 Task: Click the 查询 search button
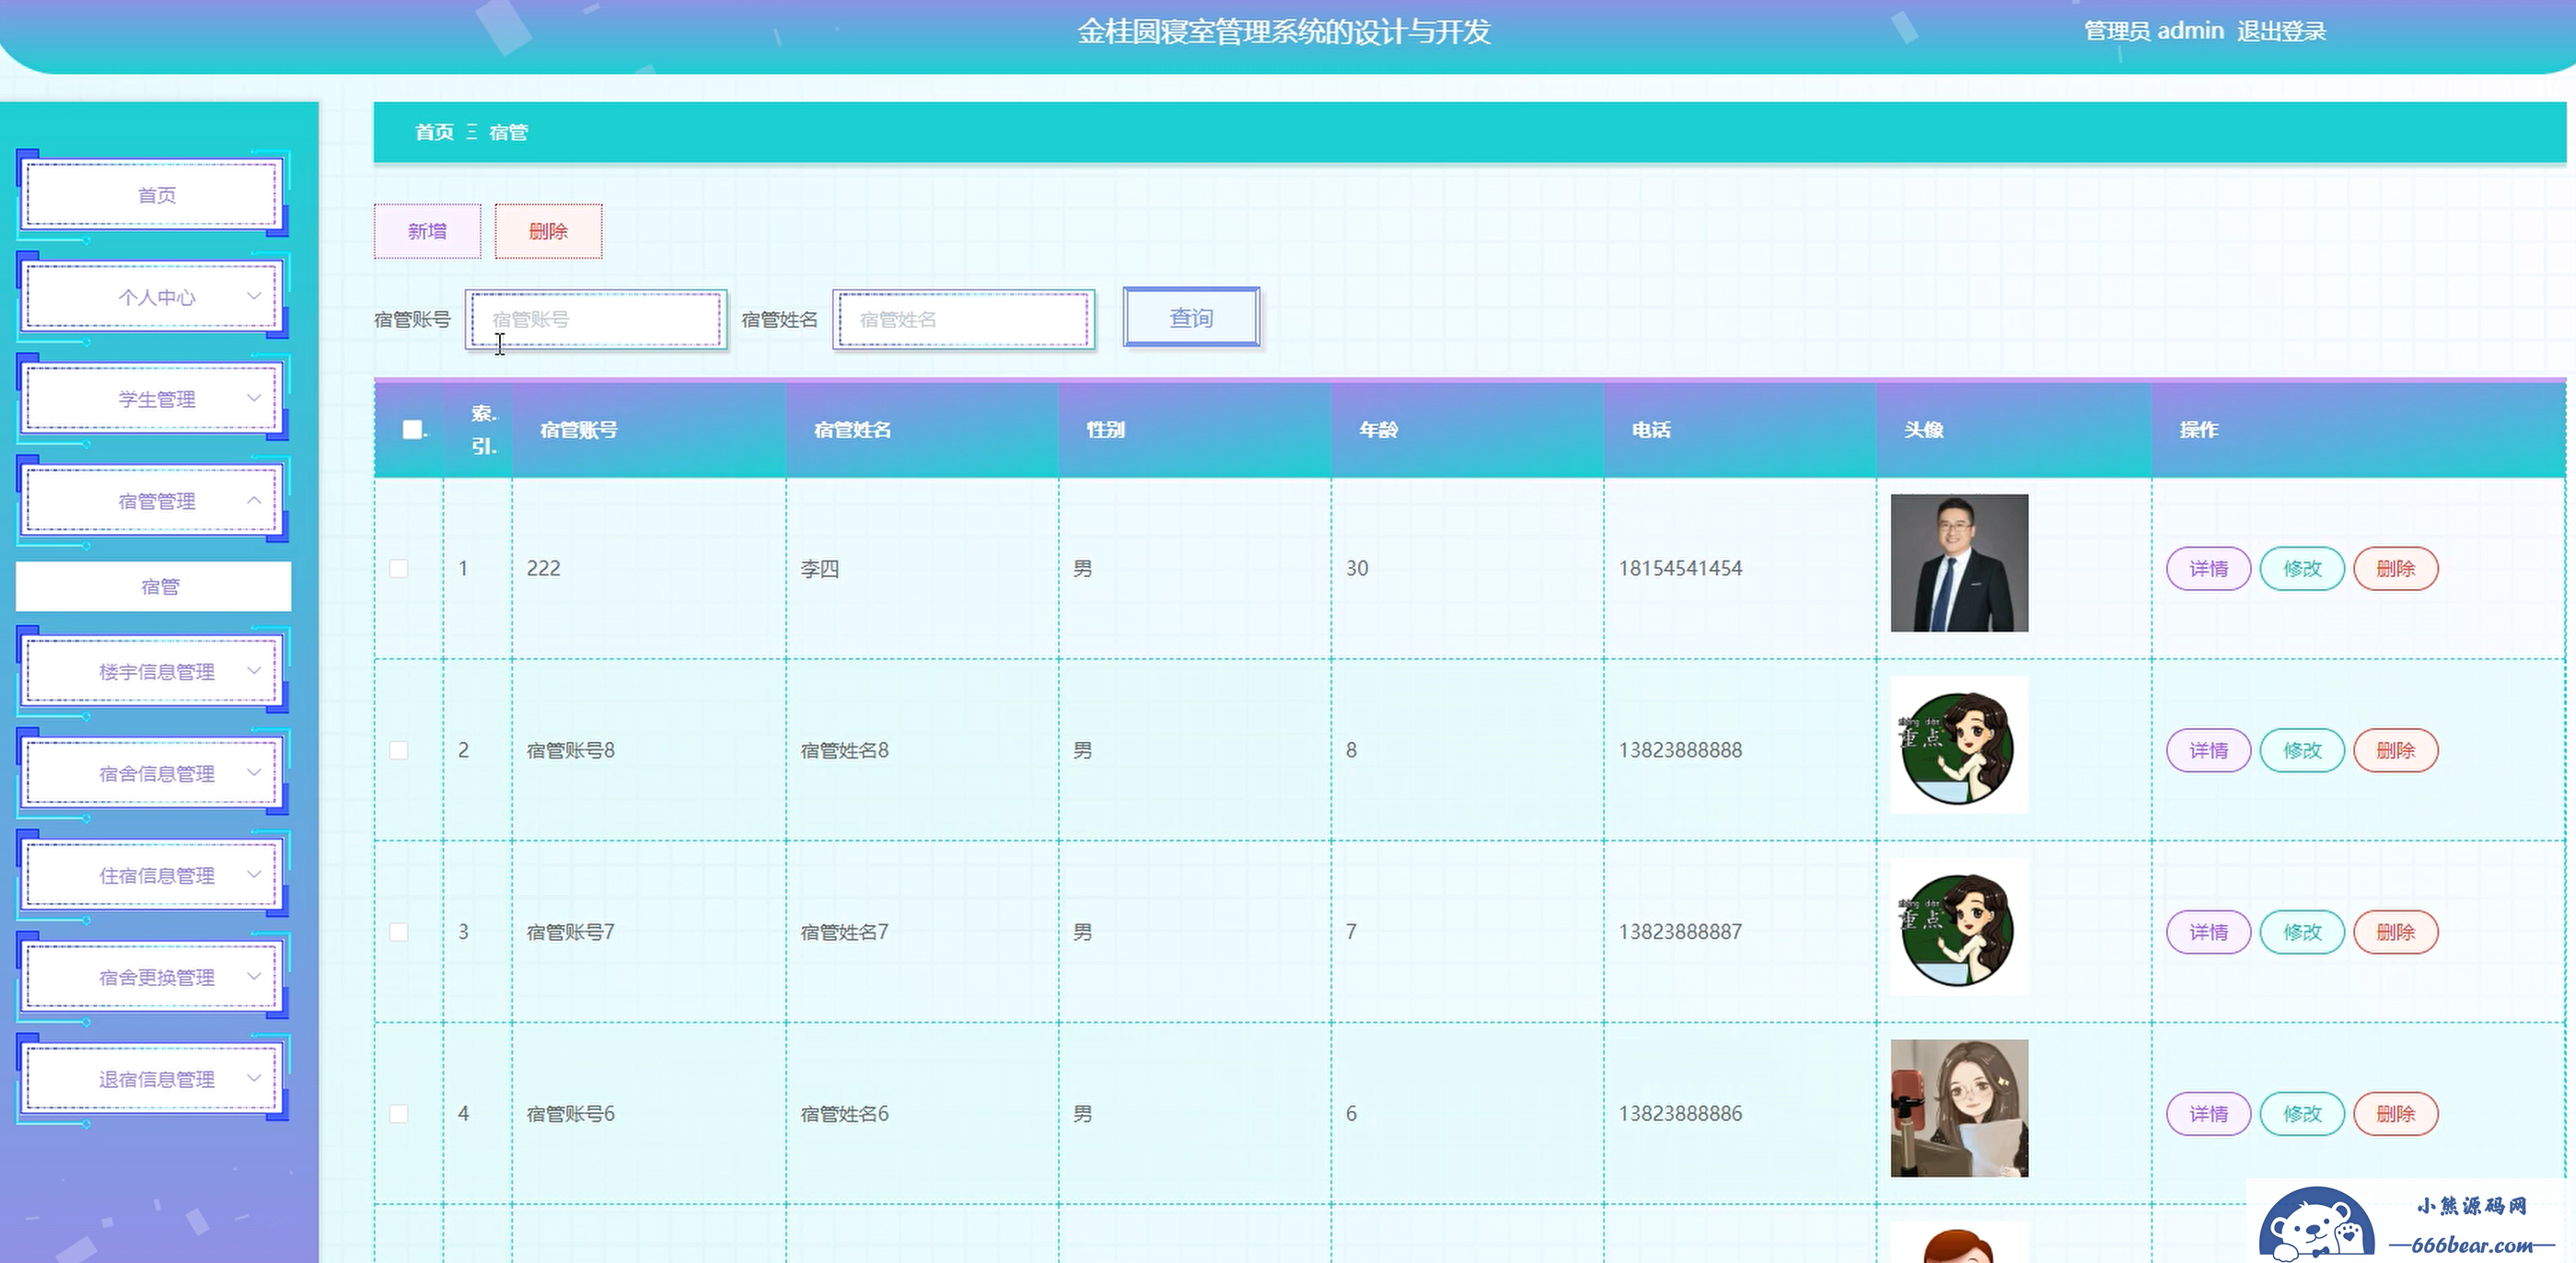[1191, 318]
